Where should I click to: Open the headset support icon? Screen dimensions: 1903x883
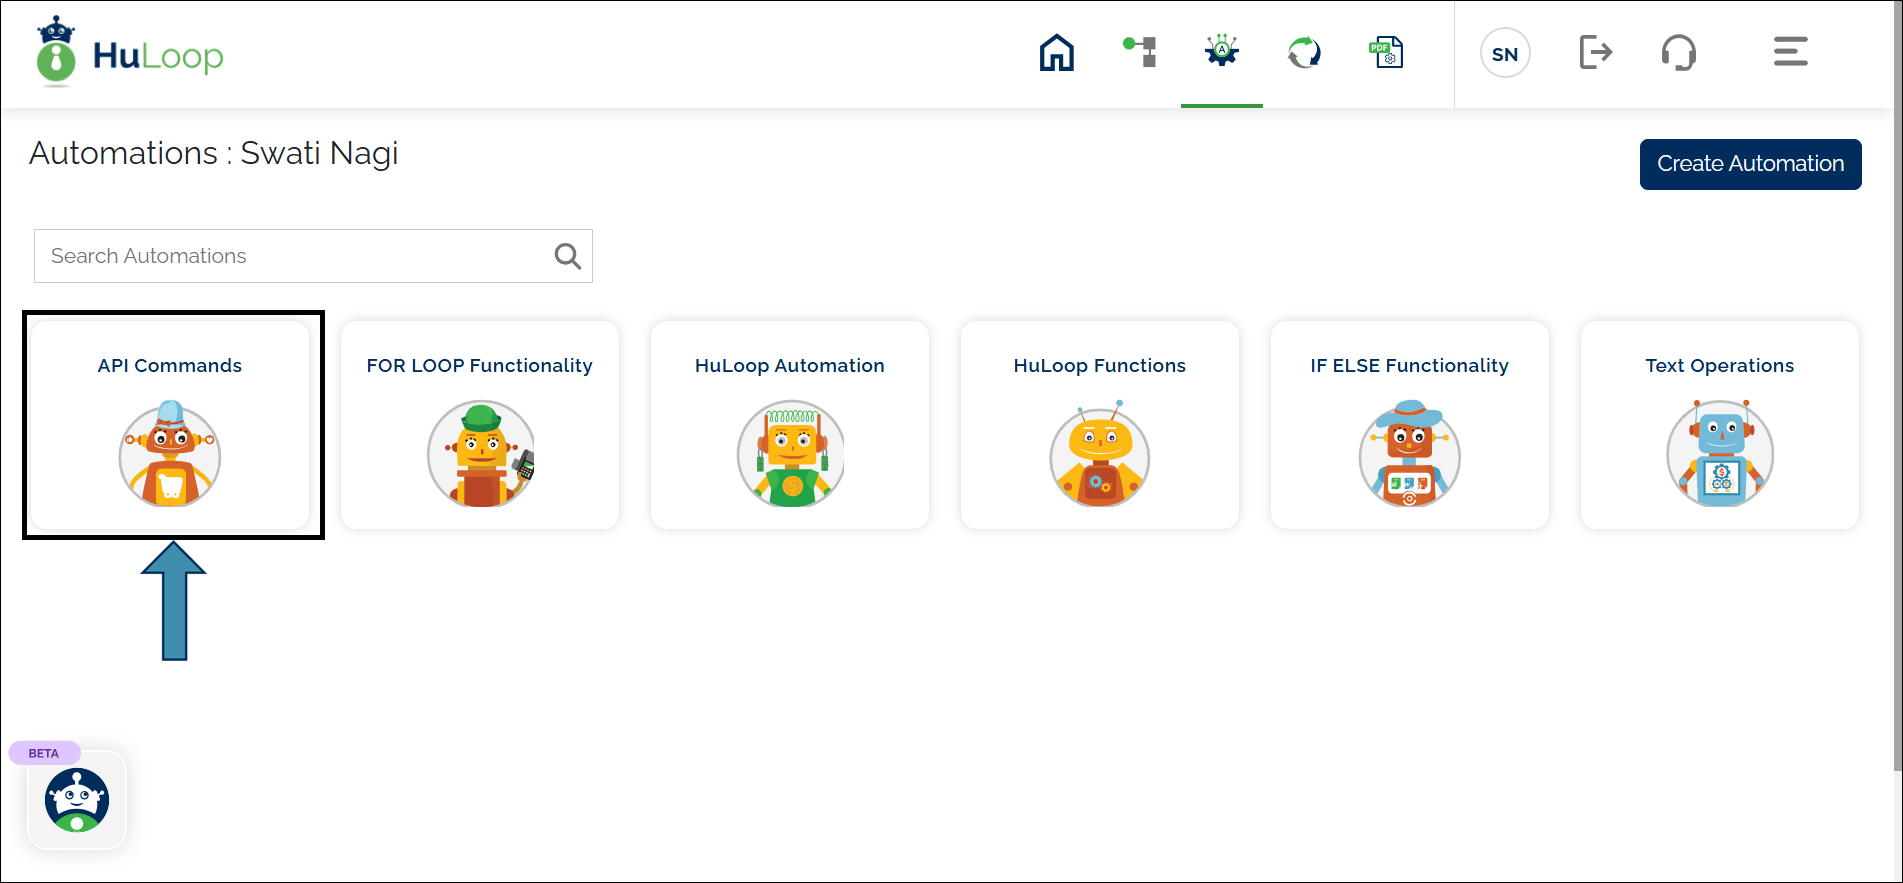[x=1678, y=52]
